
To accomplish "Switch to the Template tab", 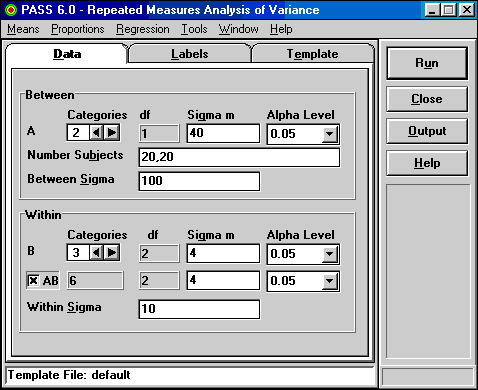I will pyautogui.click(x=312, y=54).
